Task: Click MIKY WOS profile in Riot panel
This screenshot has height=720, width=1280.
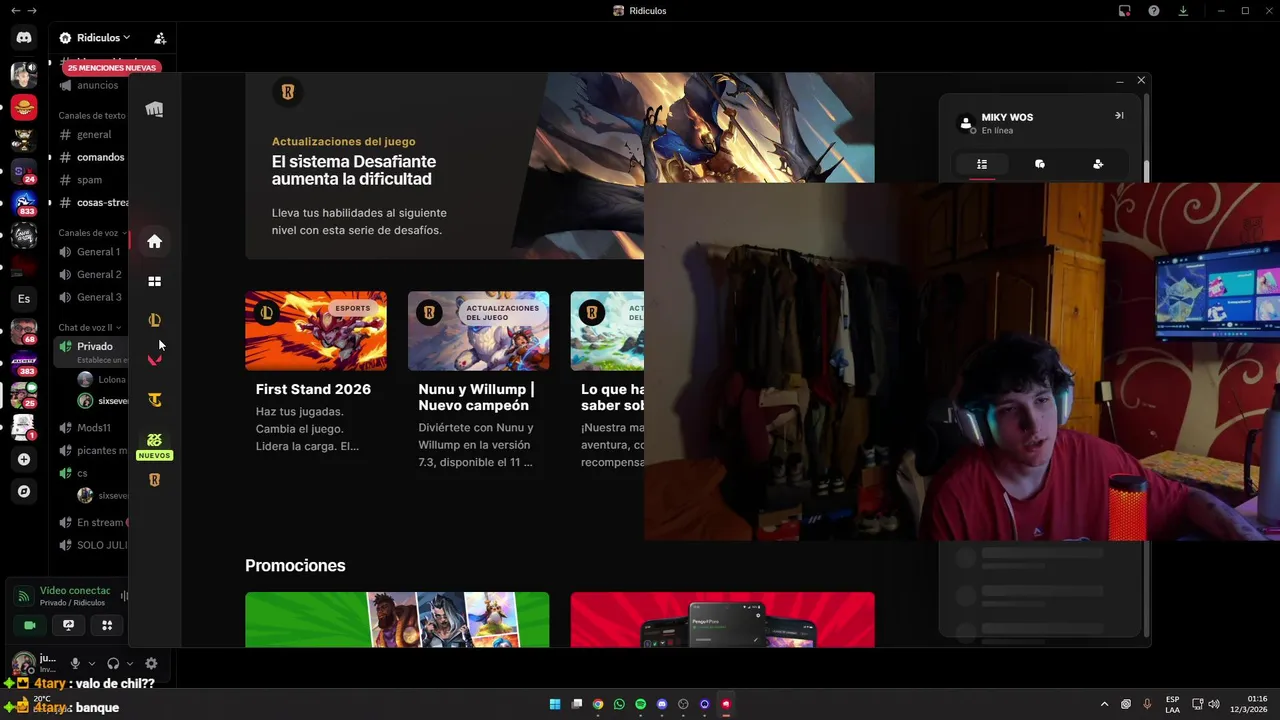Action: 998,123
